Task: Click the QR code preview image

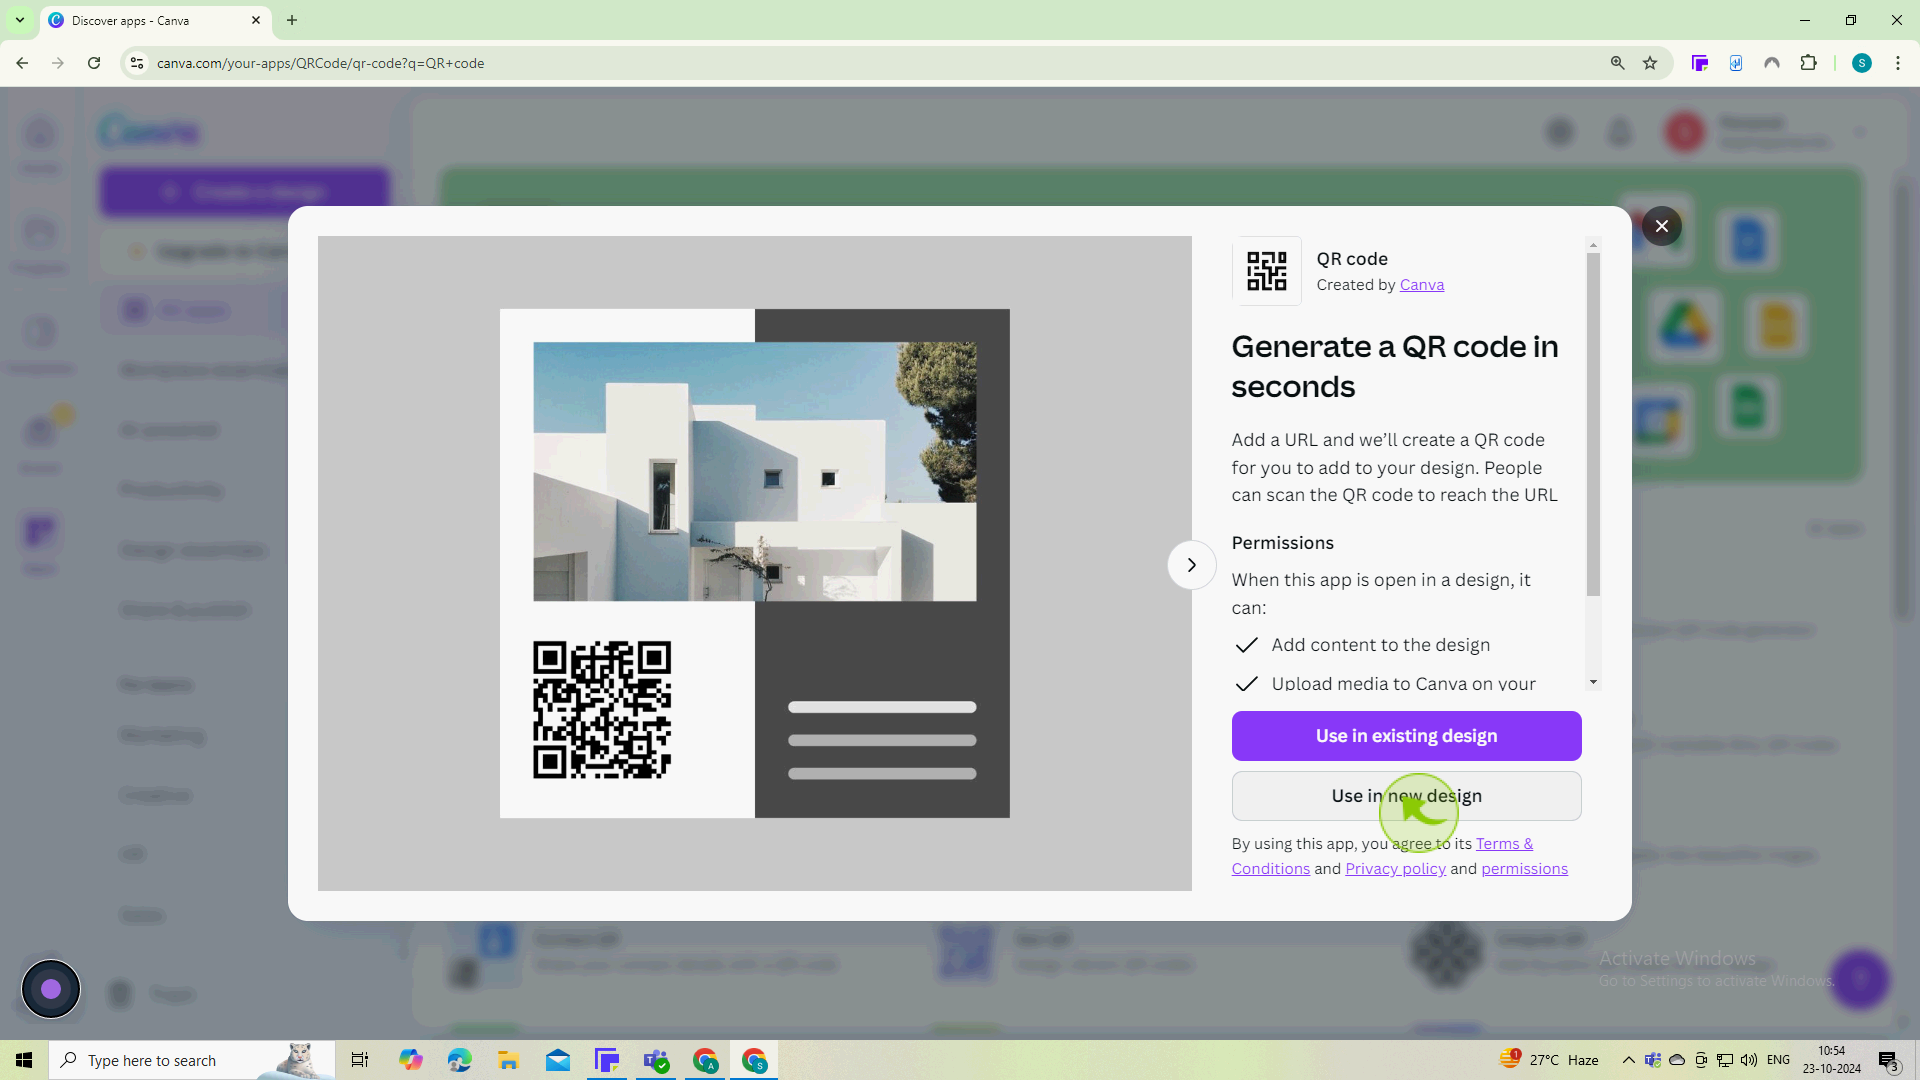Action: [754, 564]
